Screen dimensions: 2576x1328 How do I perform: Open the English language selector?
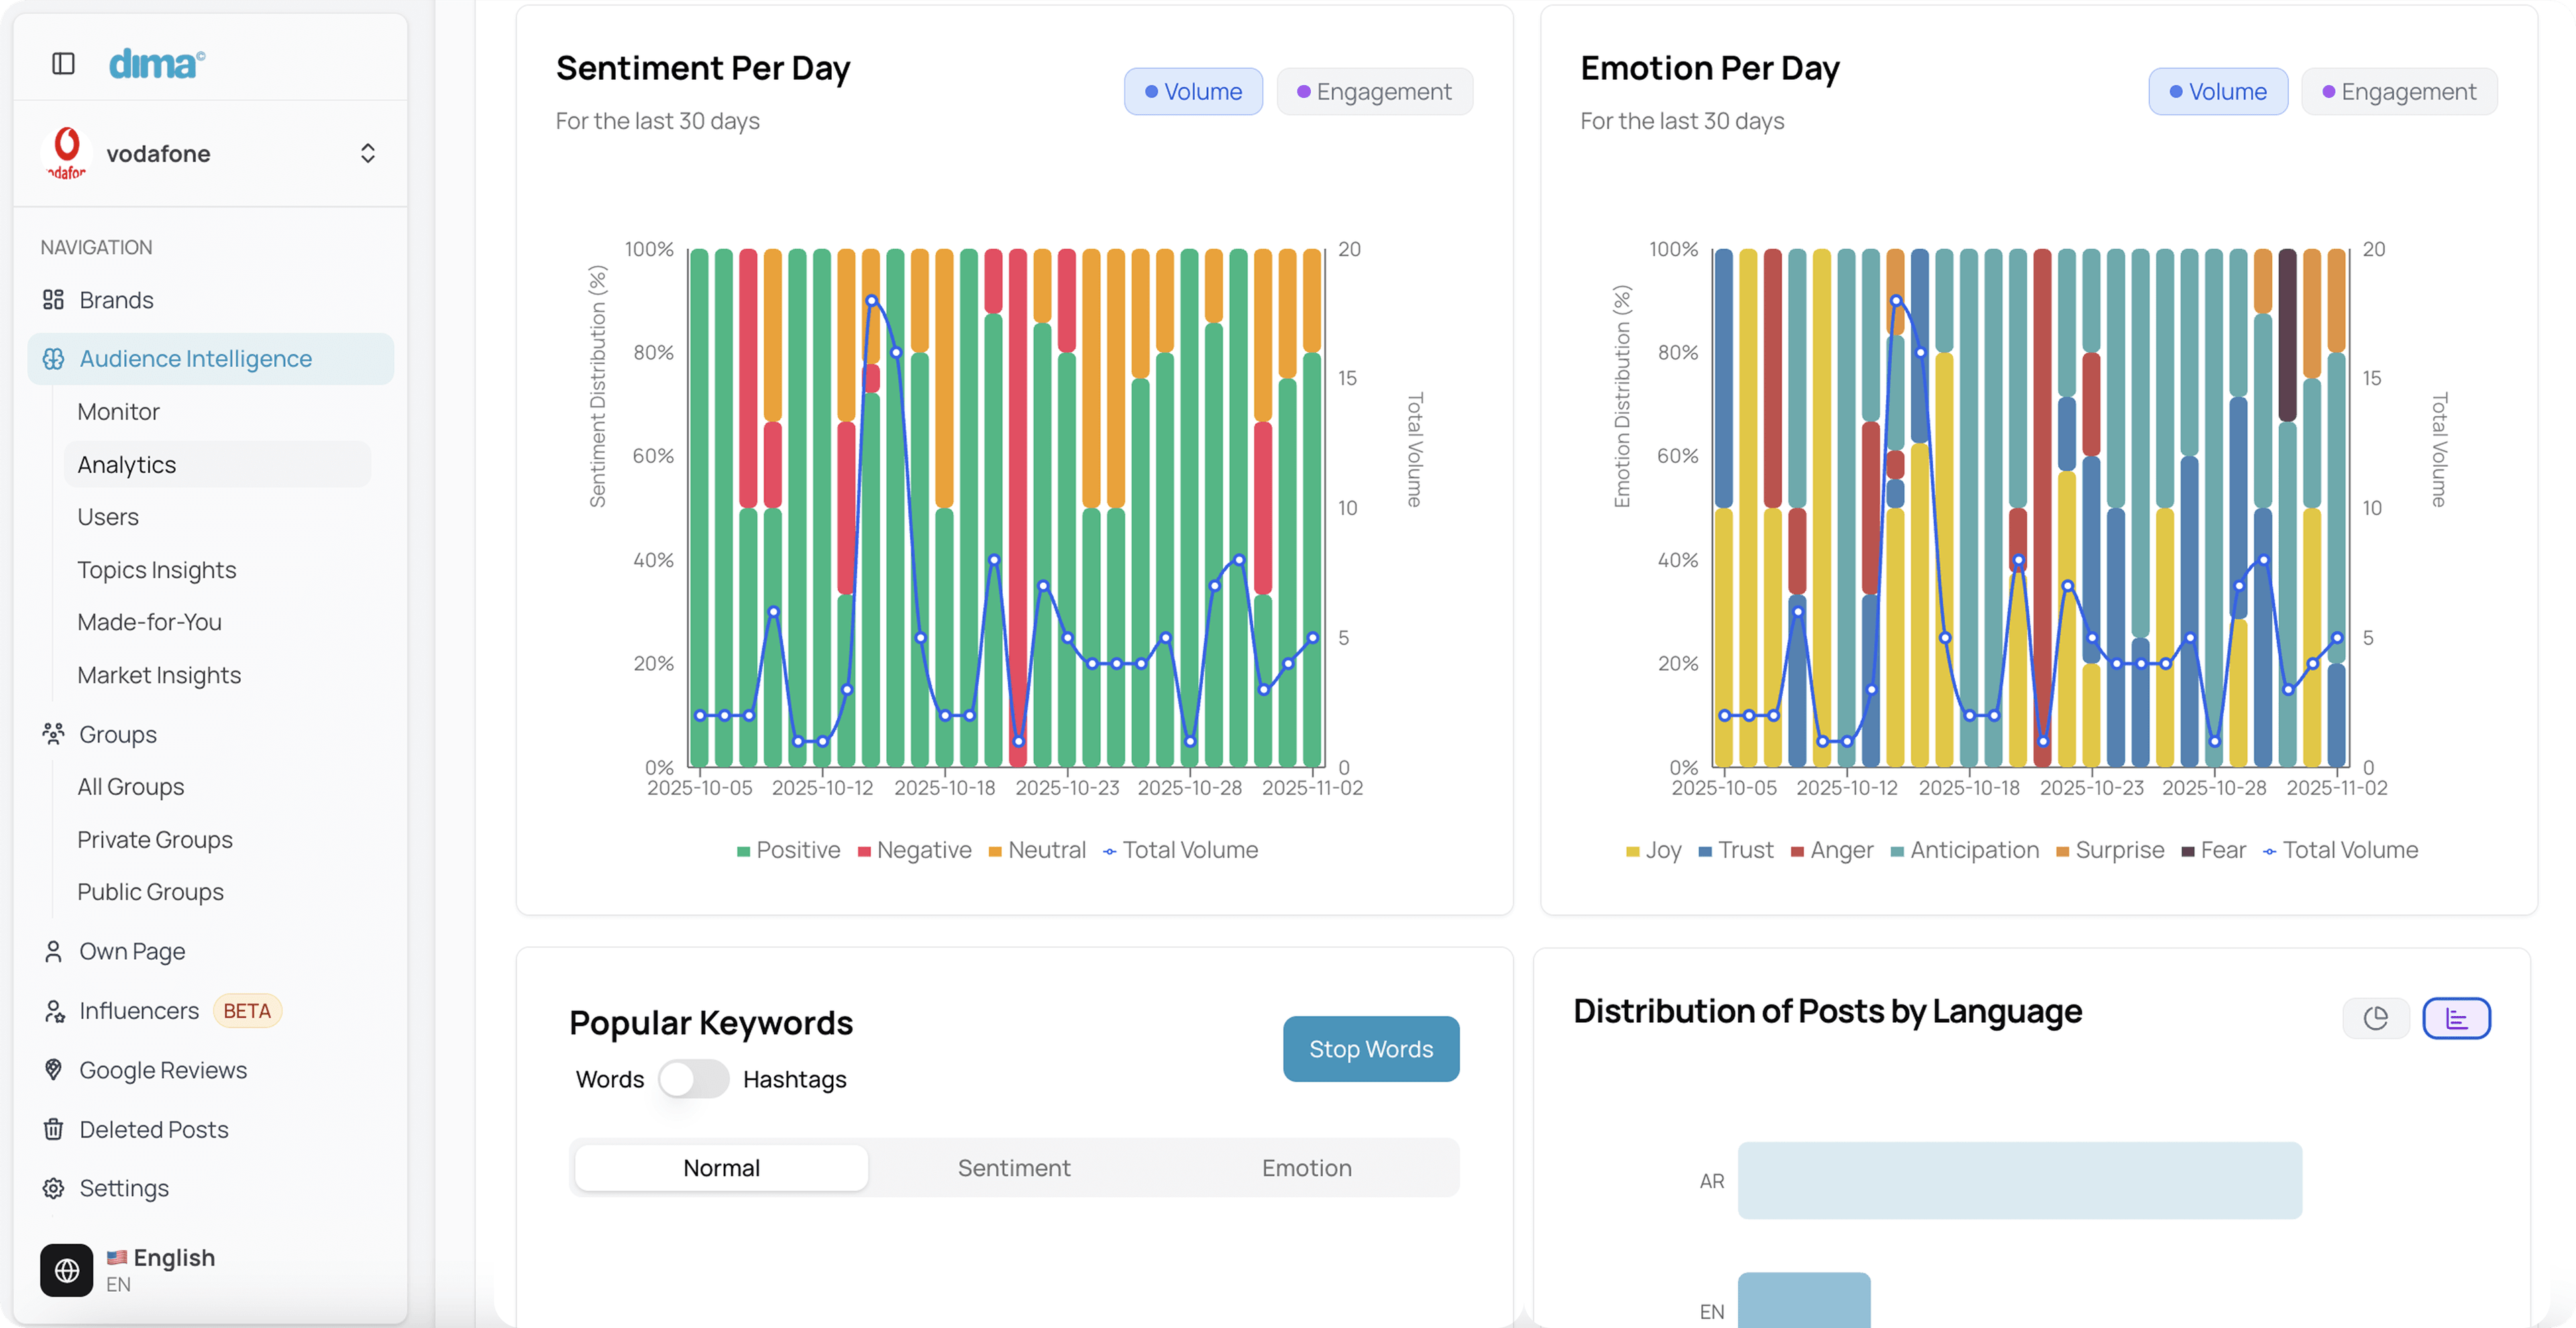pos(174,1258)
